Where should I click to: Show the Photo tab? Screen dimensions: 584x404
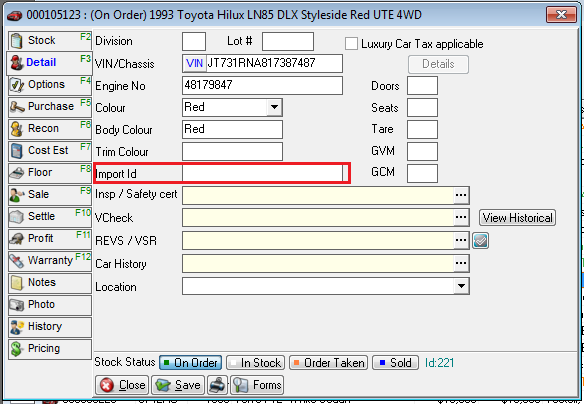pos(50,304)
